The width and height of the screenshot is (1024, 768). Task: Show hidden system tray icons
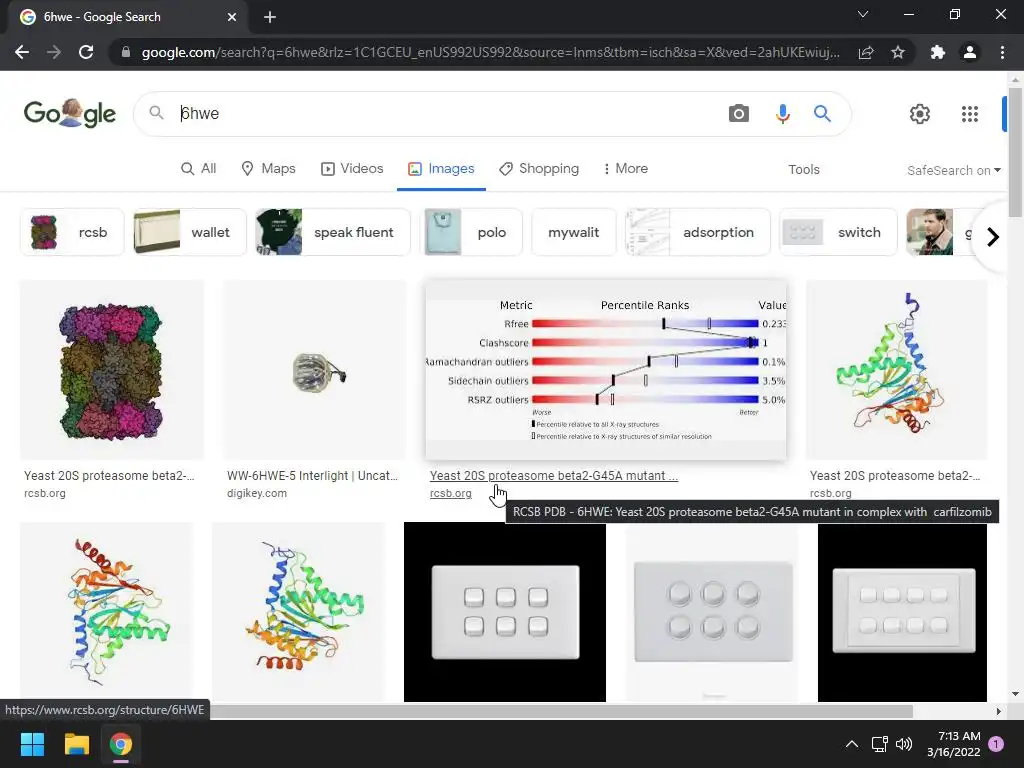(852, 744)
